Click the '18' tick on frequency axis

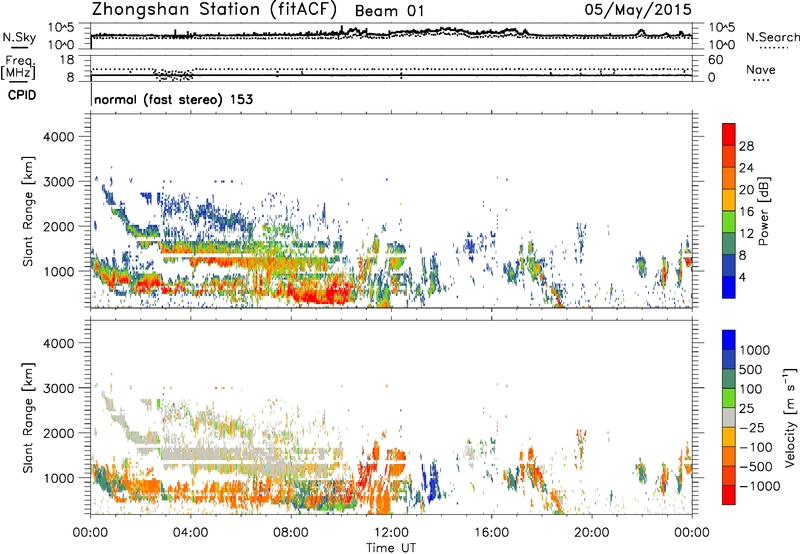66,60
